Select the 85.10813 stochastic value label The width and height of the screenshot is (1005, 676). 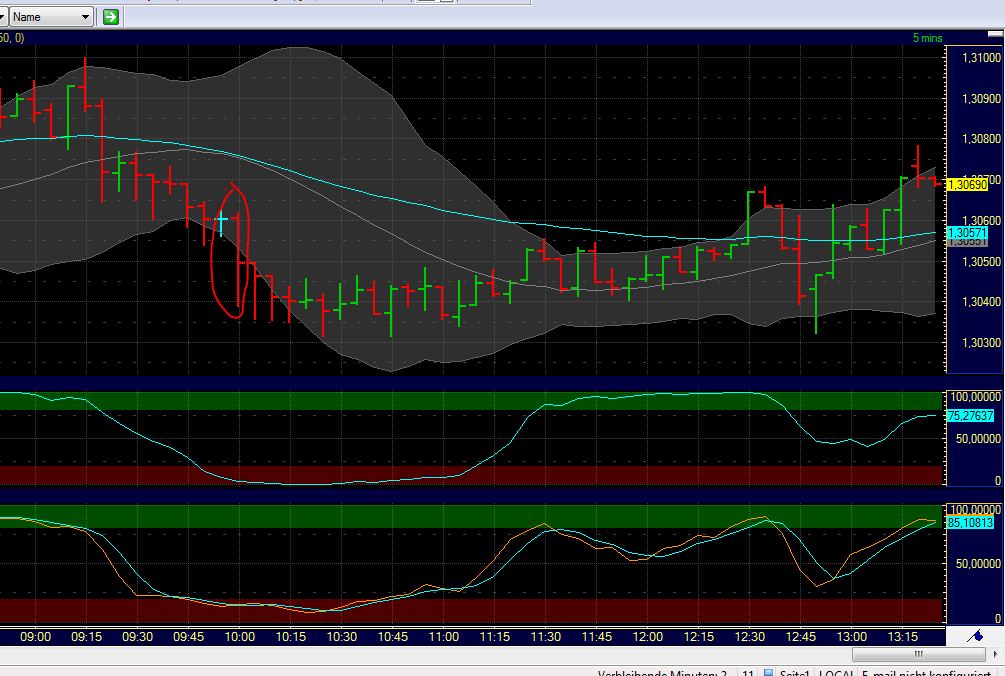pos(971,523)
